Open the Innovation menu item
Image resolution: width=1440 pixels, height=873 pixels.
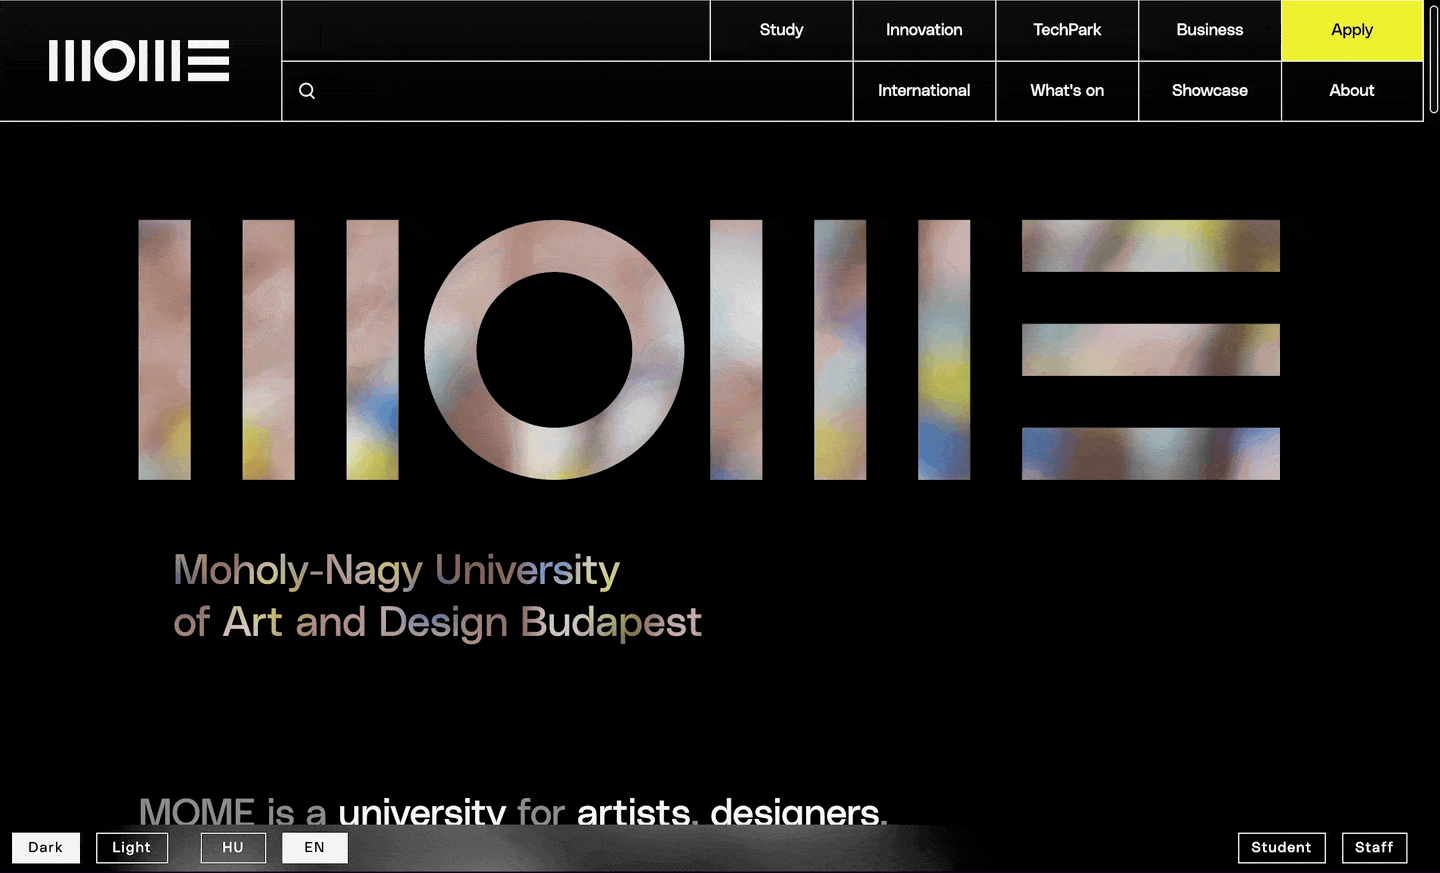pos(924,30)
